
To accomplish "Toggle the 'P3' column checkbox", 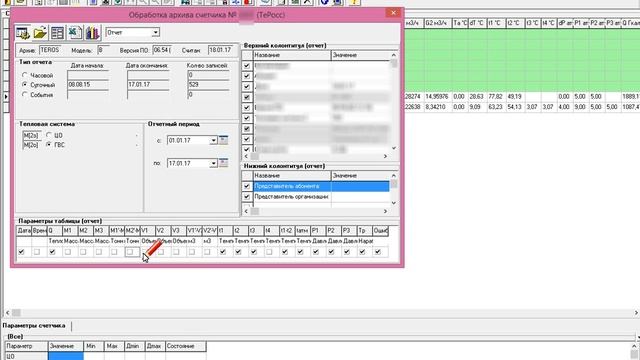I will tap(347, 252).
